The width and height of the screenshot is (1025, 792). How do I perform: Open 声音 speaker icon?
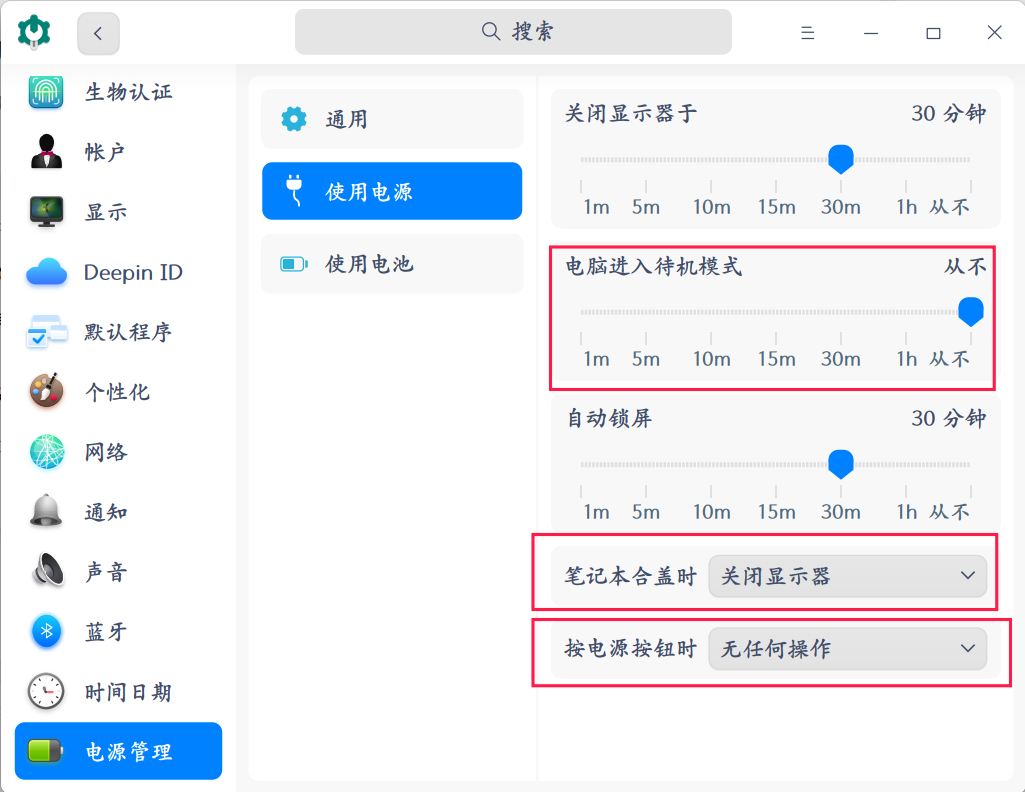click(47, 570)
